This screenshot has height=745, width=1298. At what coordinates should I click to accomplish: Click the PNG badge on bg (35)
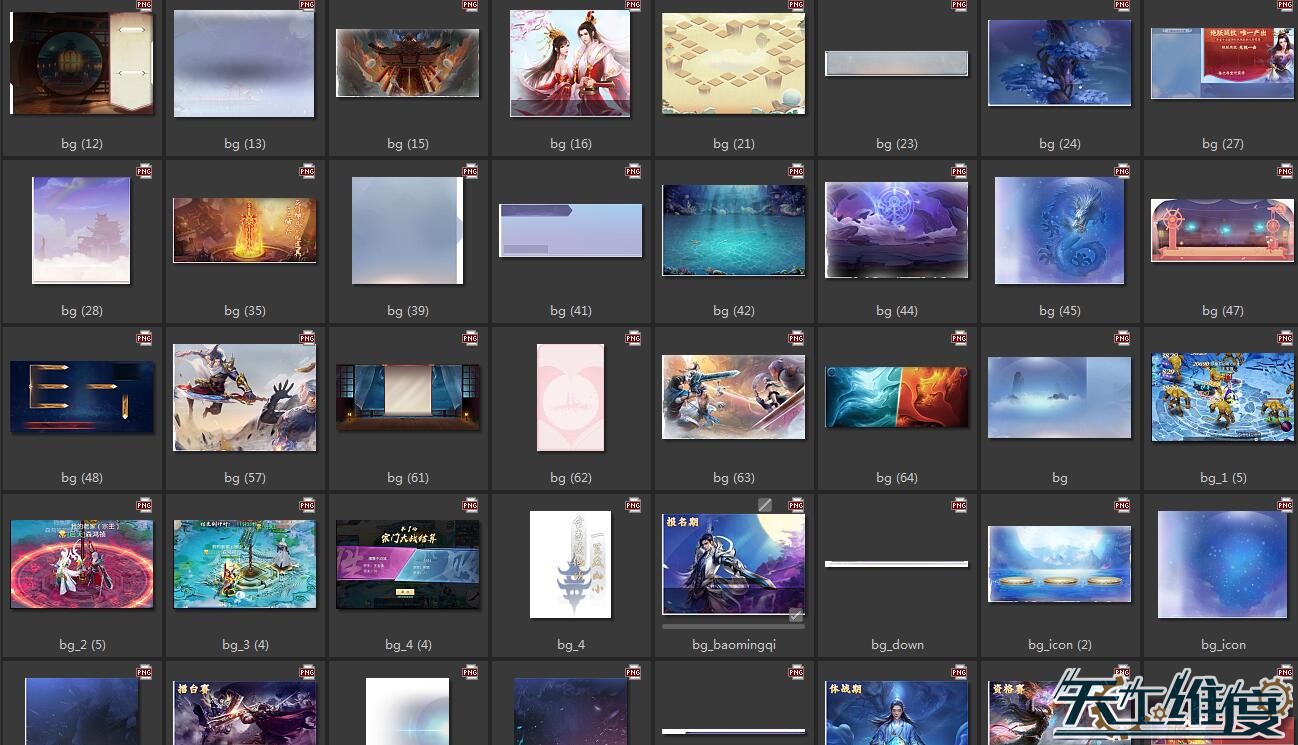pos(307,171)
